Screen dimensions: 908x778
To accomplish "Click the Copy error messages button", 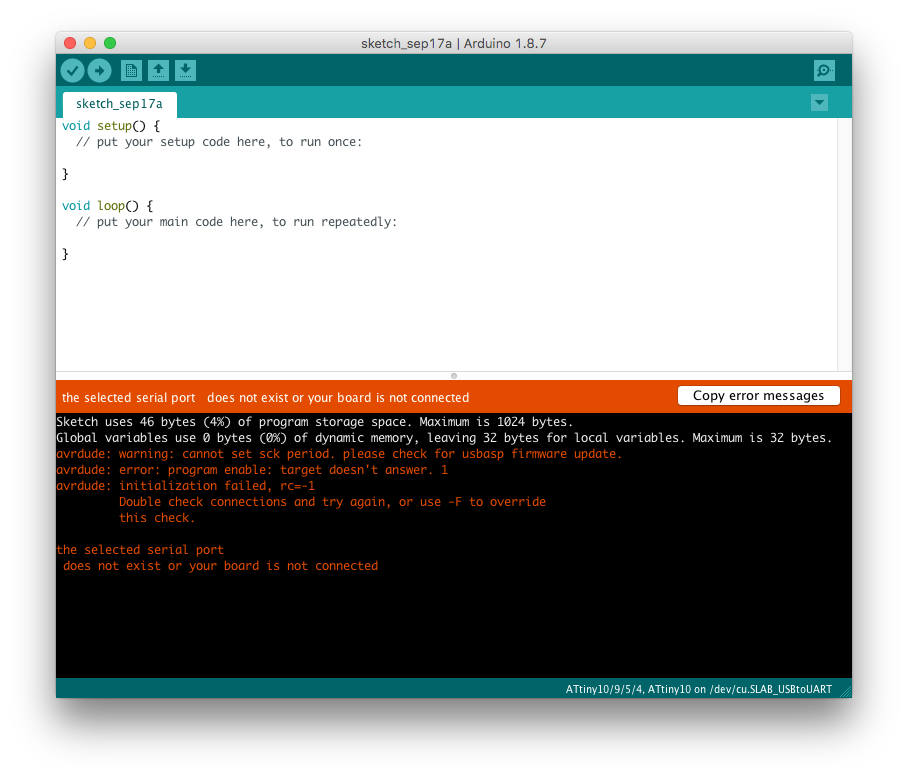I will (758, 396).
